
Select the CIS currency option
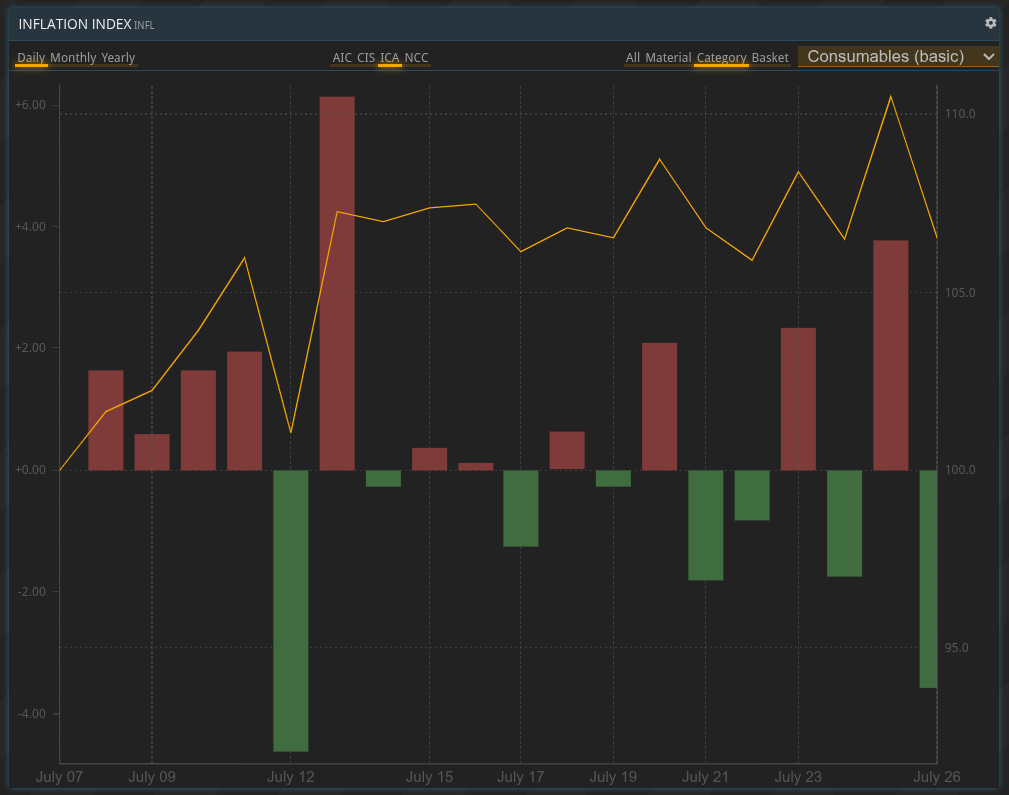pos(366,57)
